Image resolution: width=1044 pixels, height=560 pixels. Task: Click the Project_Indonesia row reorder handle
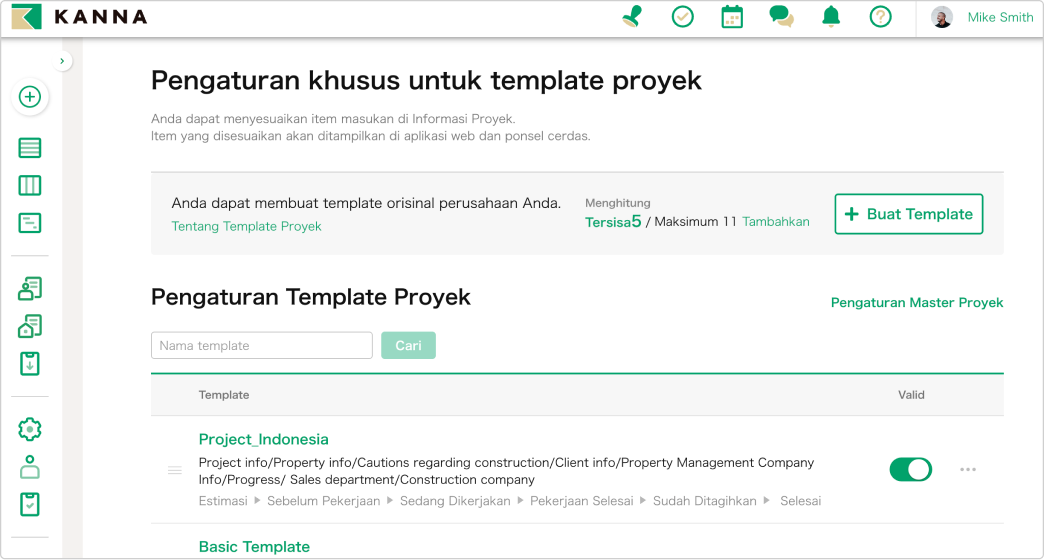(x=174, y=471)
